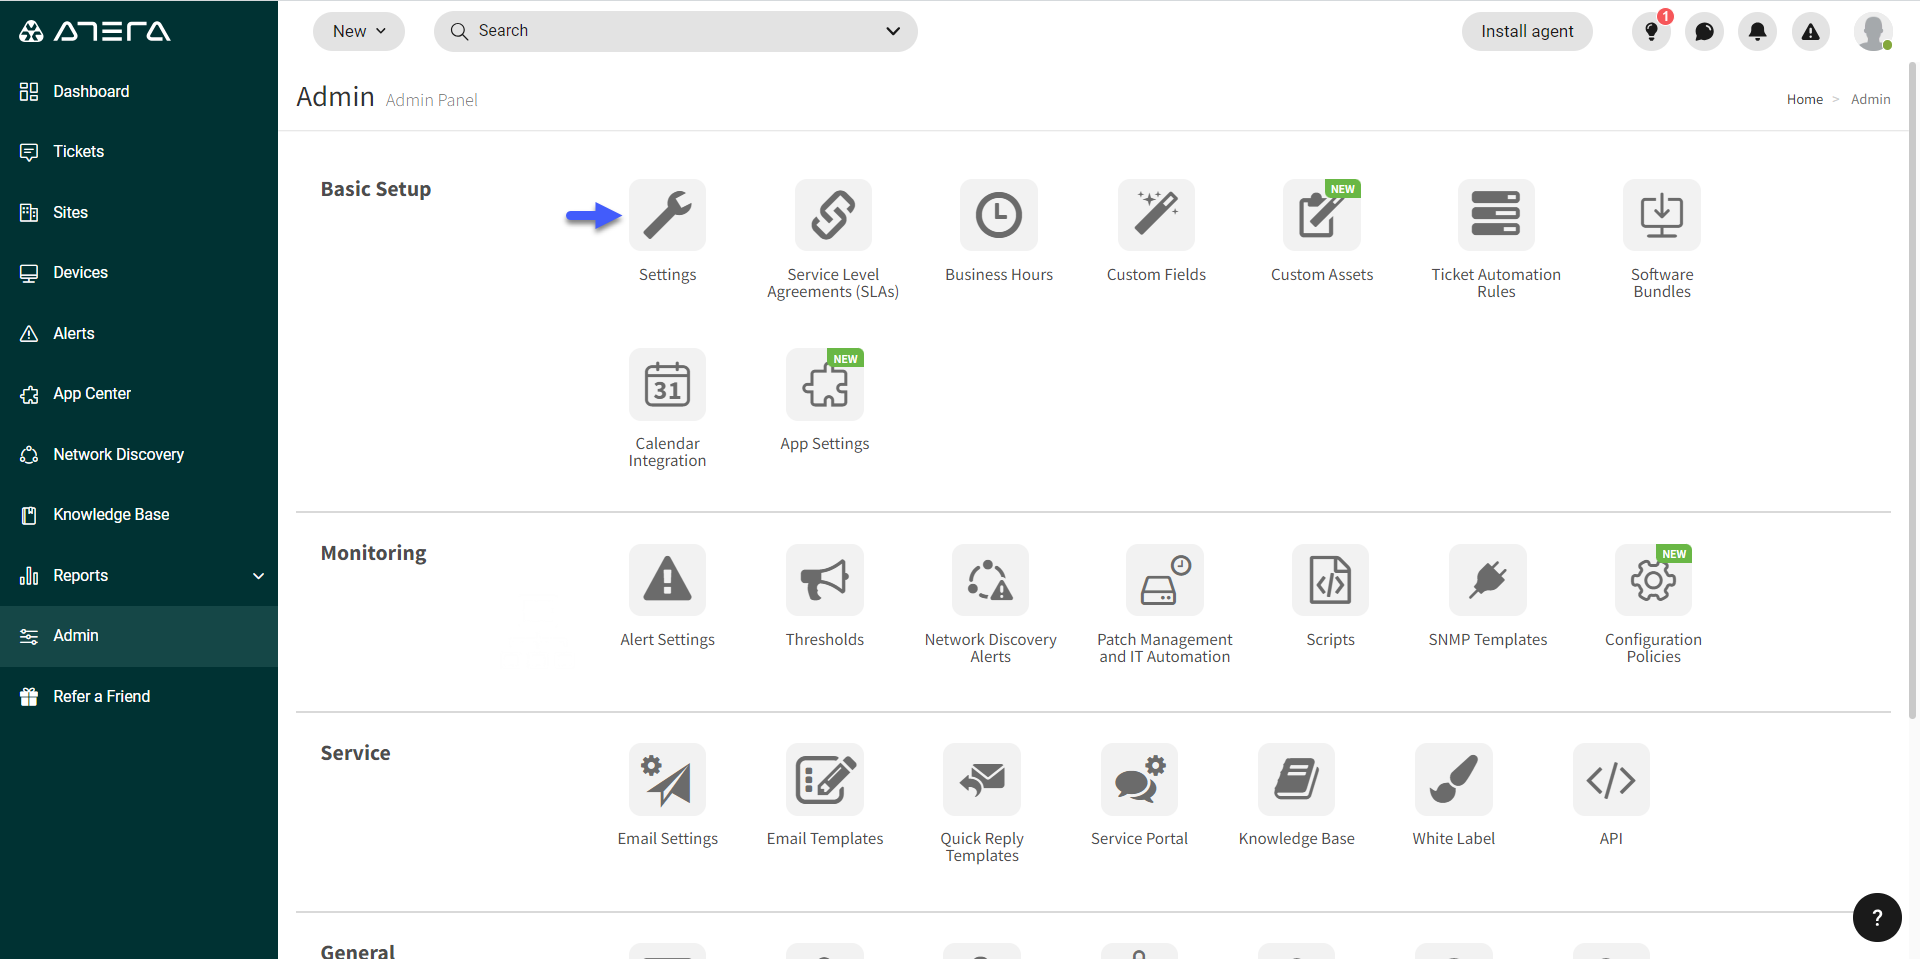Open White Label brush icon
The image size is (1920, 959).
pos(1454,779)
